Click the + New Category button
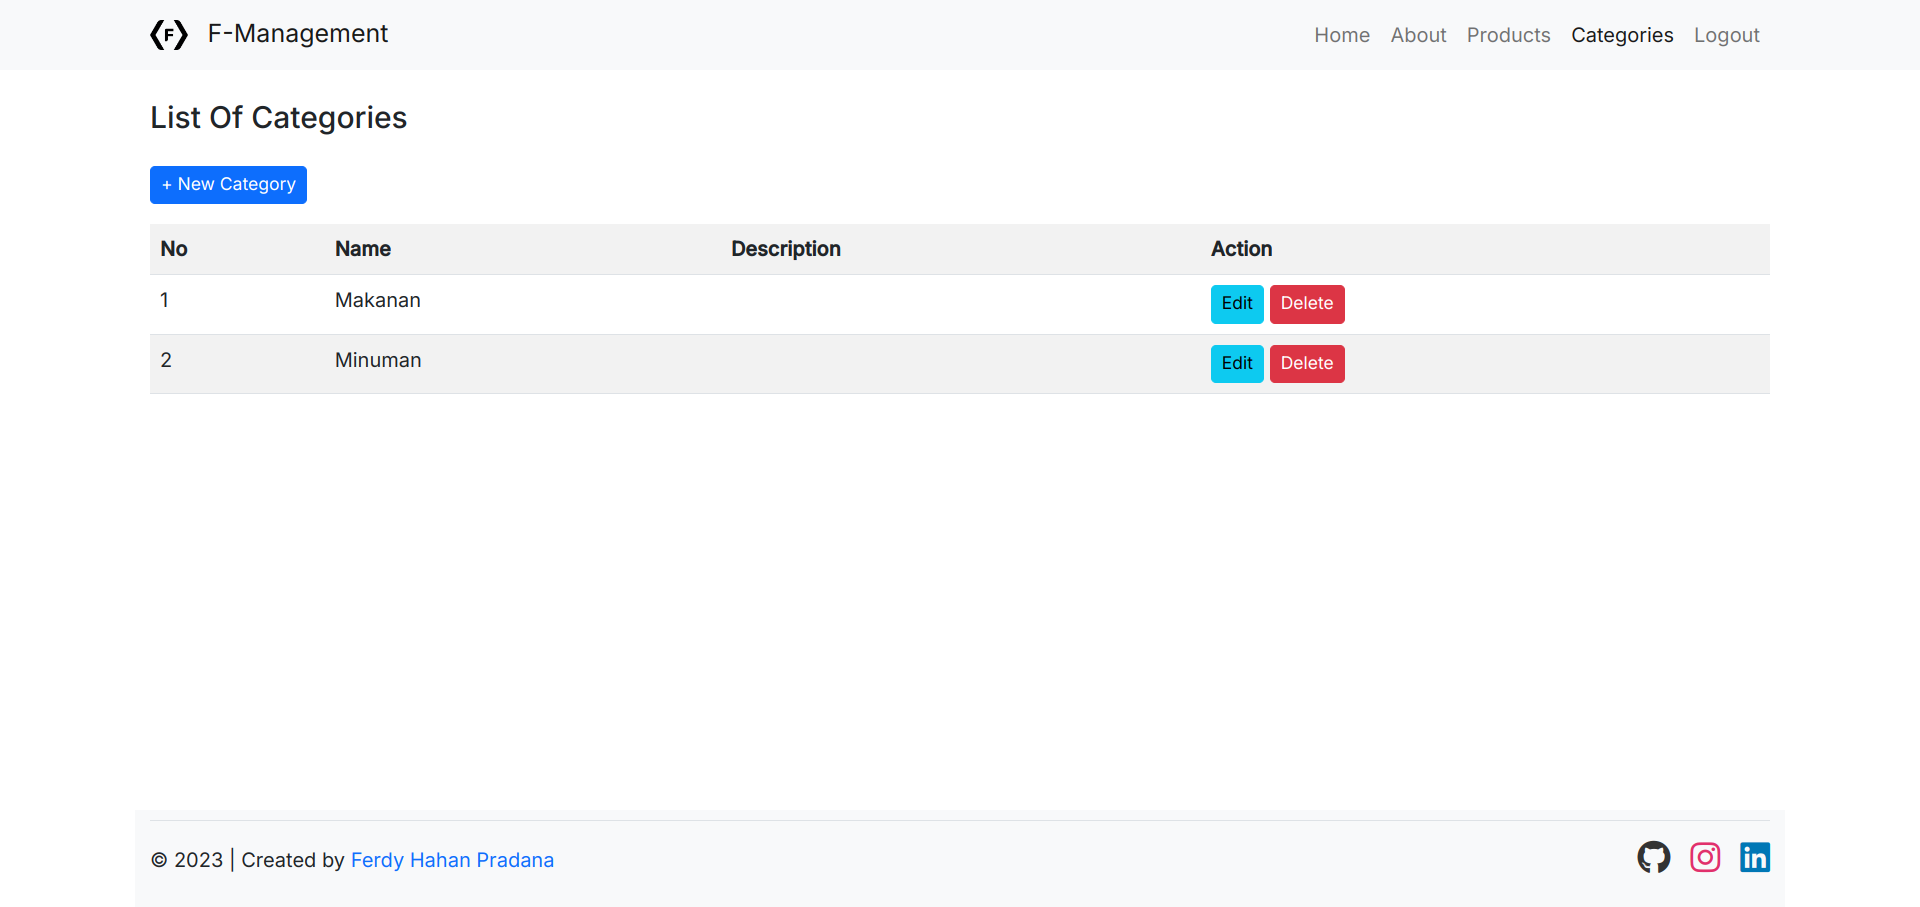Viewport: 1920px width, 907px height. click(x=228, y=185)
